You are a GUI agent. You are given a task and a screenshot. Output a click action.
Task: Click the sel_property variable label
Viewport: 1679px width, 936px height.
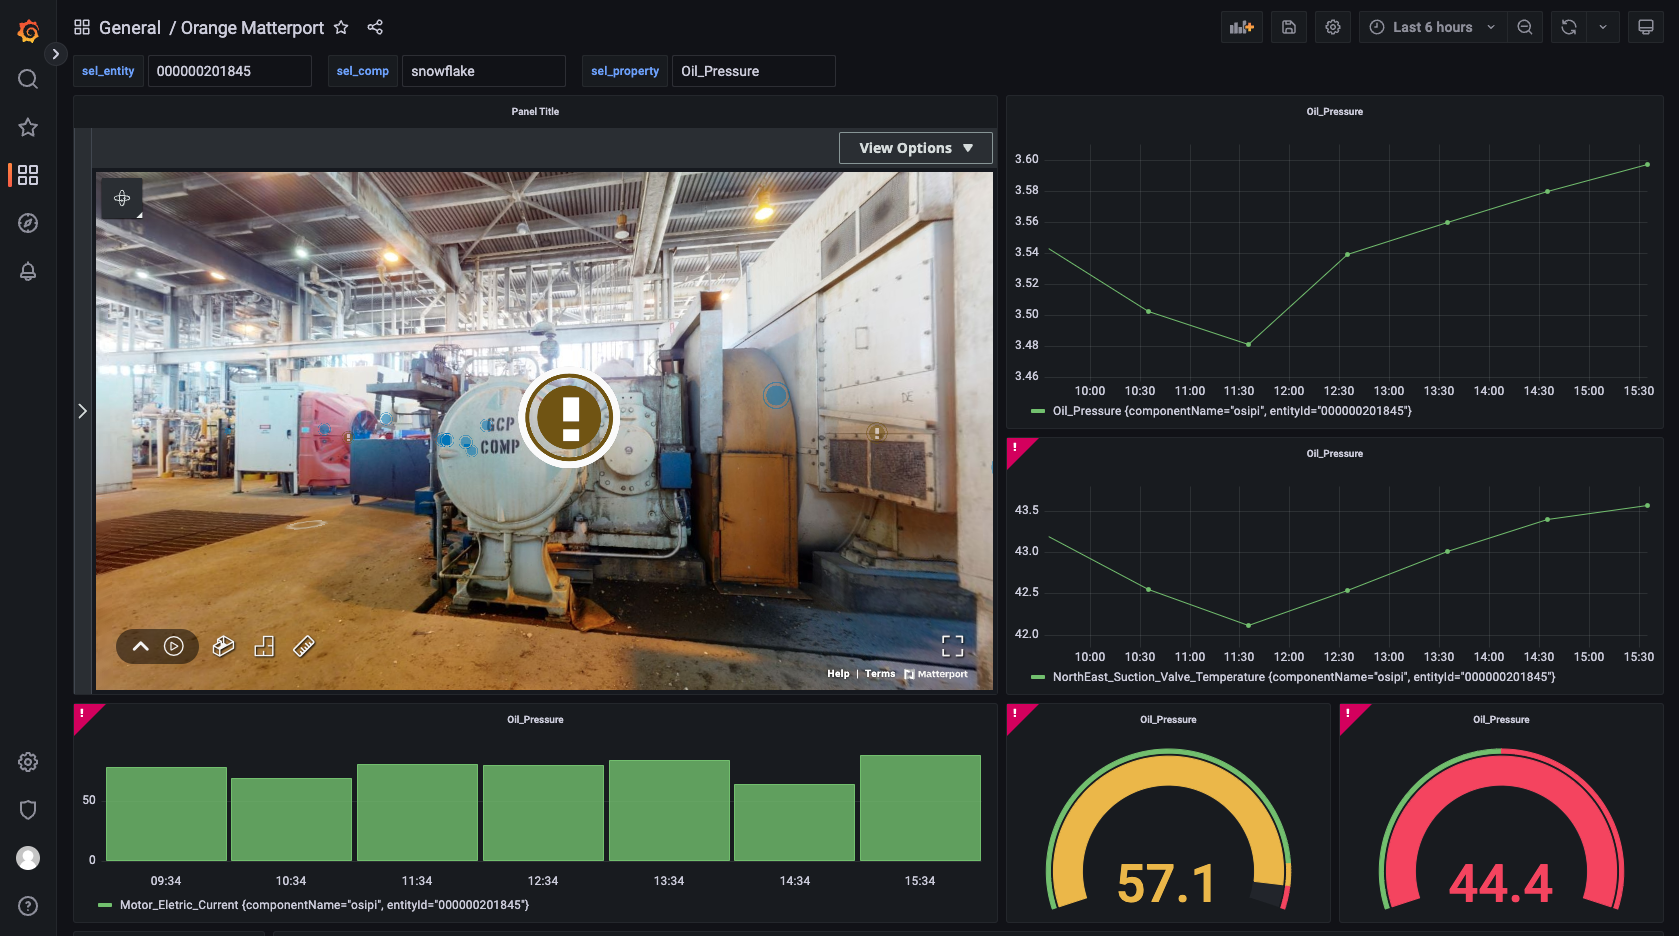click(625, 71)
